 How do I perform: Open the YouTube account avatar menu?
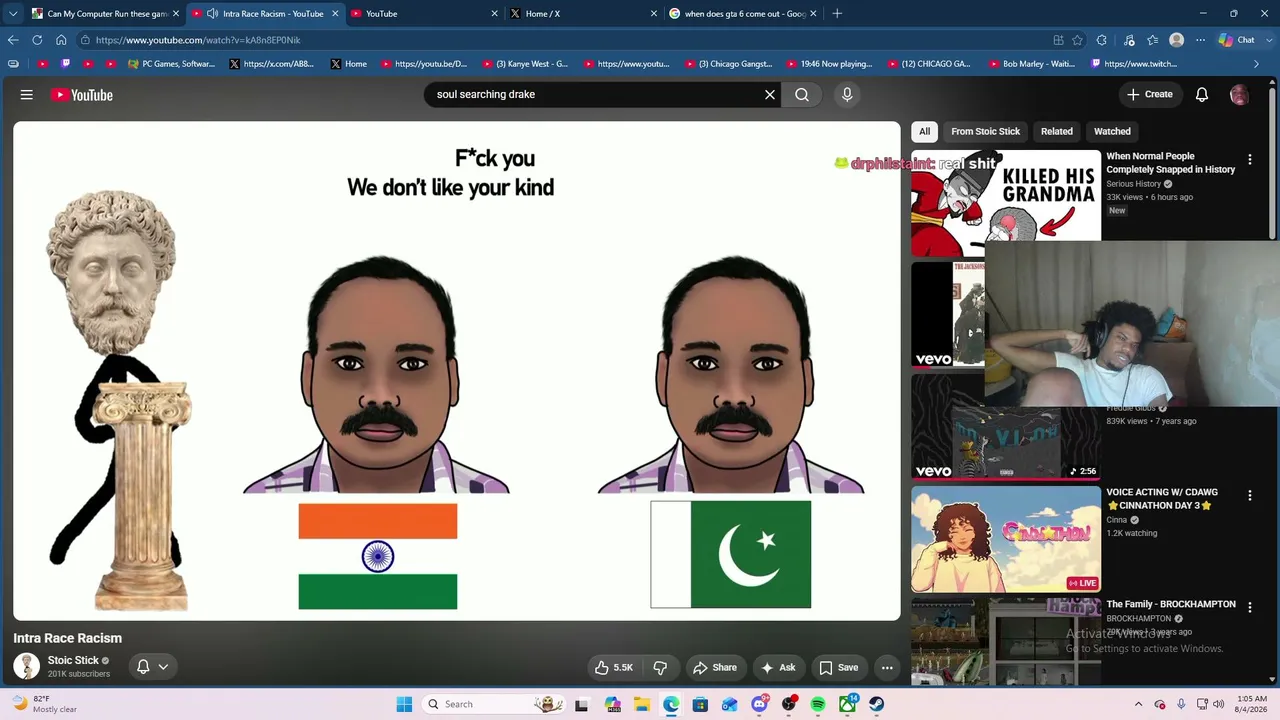point(1239,94)
